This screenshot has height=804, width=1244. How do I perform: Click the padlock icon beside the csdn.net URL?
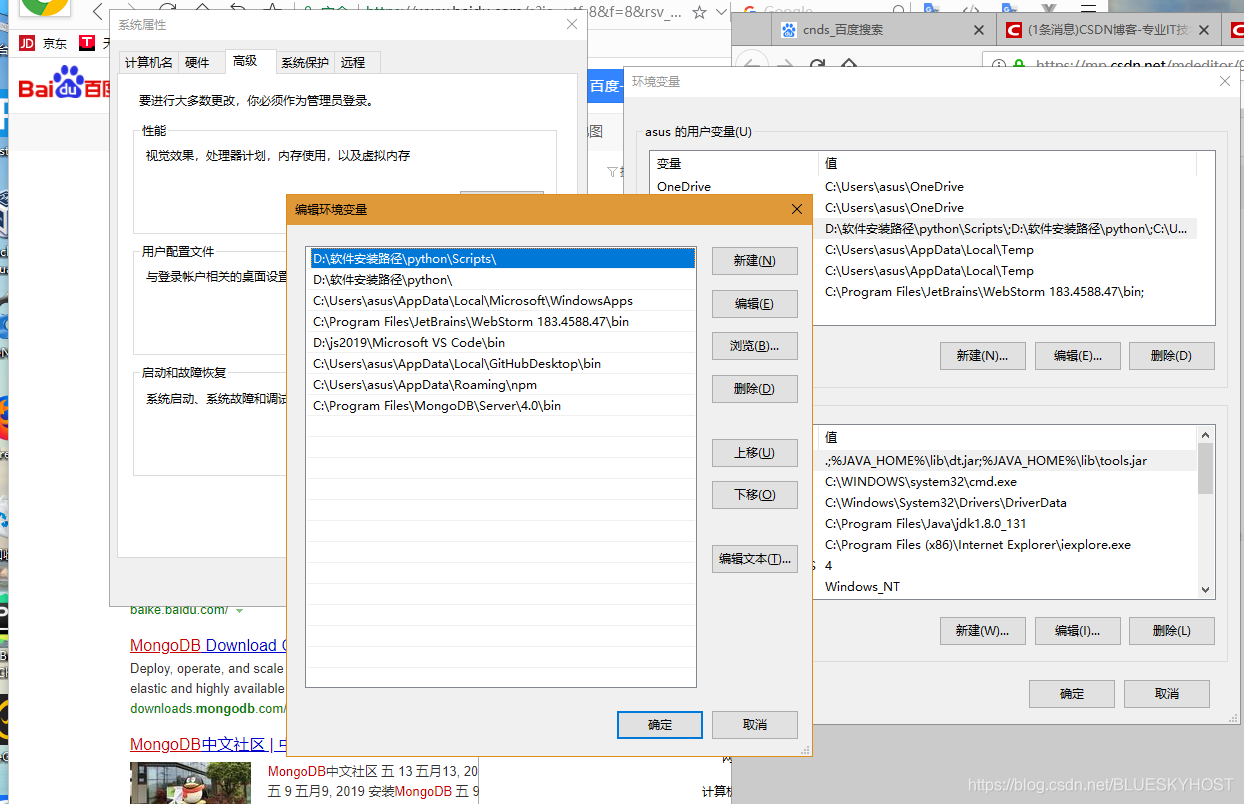[x=1019, y=63]
